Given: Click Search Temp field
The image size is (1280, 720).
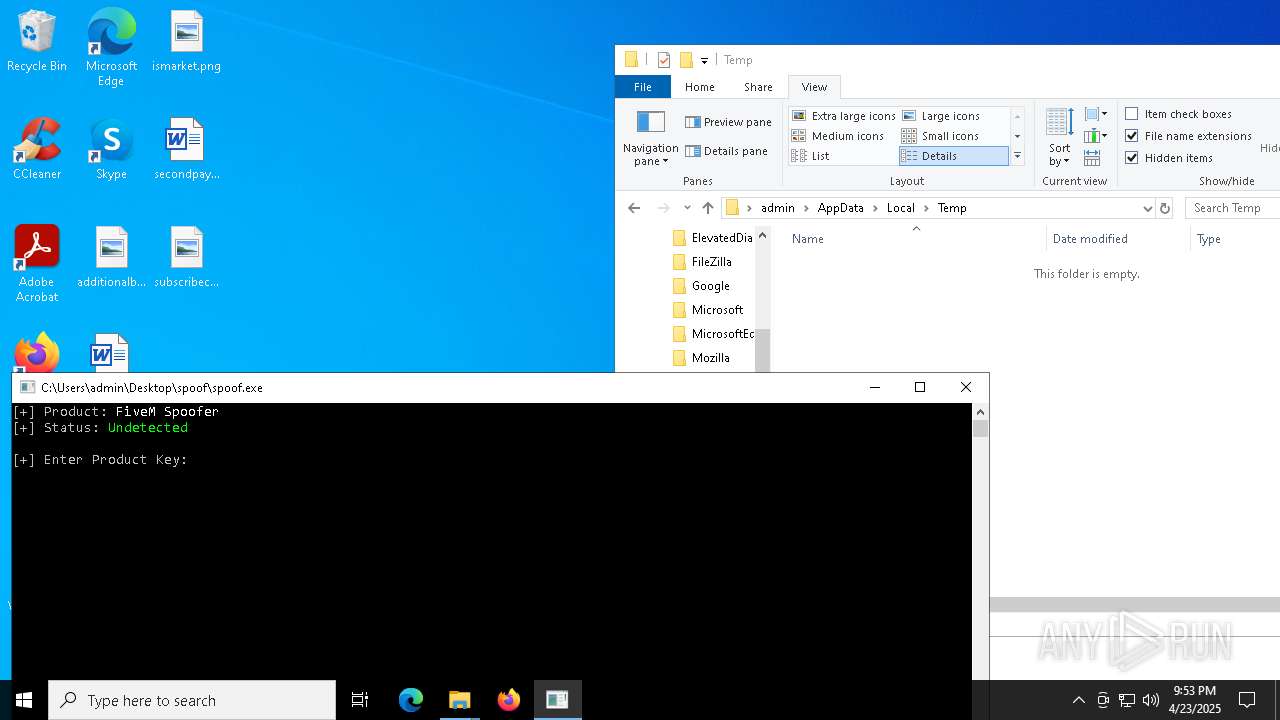Looking at the screenshot, I should (x=1233, y=208).
